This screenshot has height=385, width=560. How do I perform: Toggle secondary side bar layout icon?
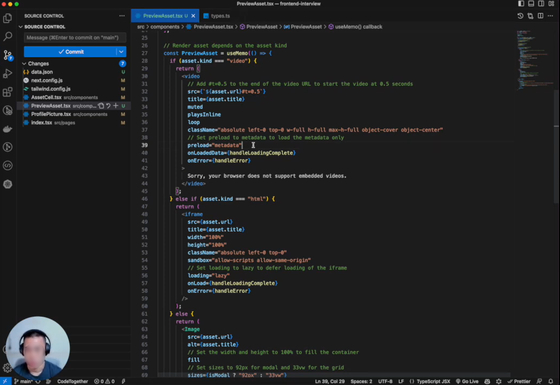tap(541, 4)
